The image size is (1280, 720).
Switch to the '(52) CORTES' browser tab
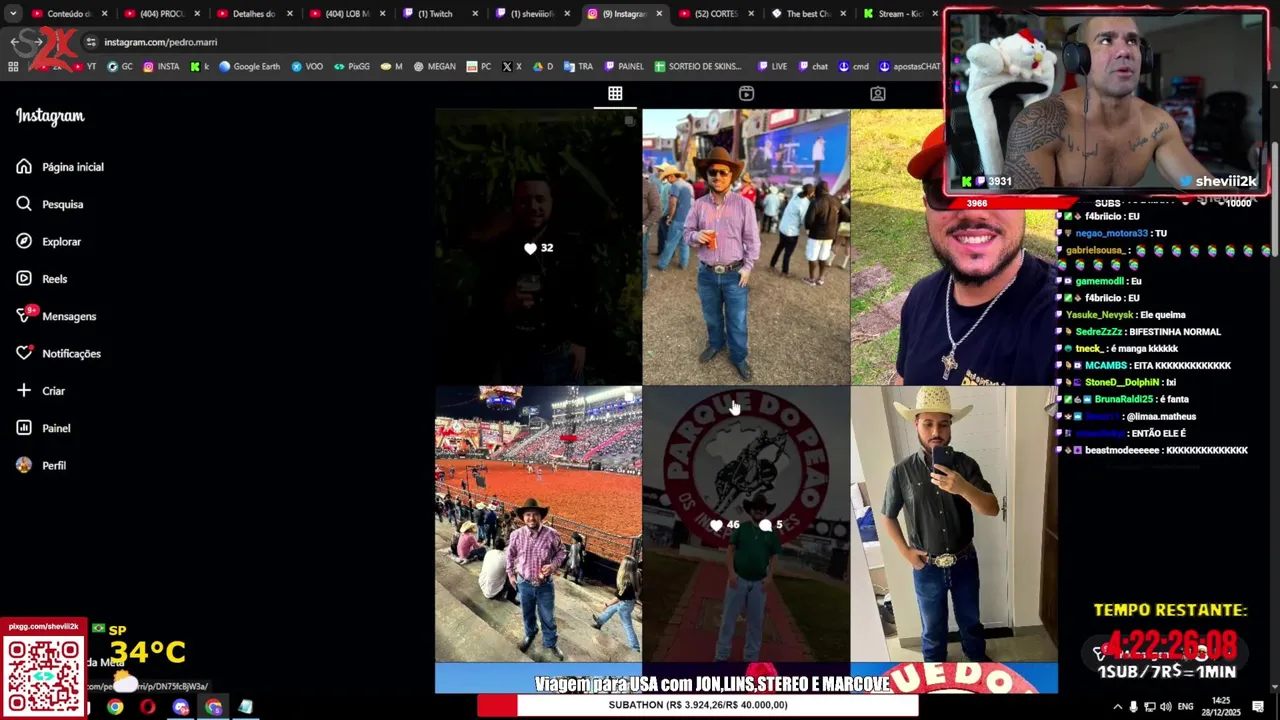[x=715, y=14]
